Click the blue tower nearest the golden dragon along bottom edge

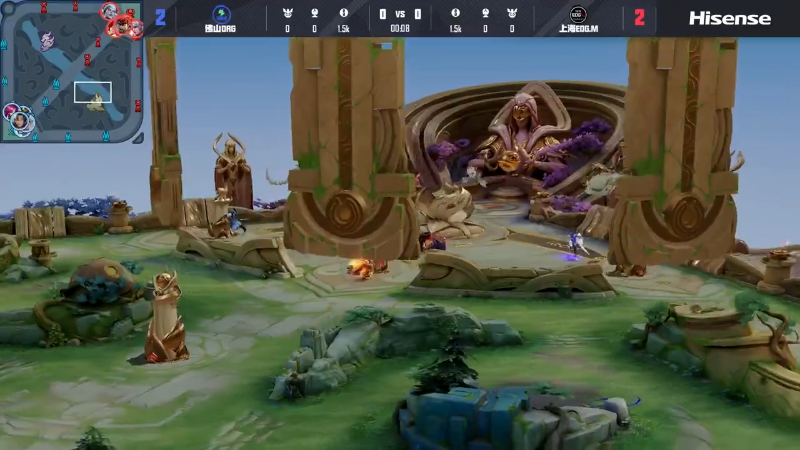click(x=106, y=136)
